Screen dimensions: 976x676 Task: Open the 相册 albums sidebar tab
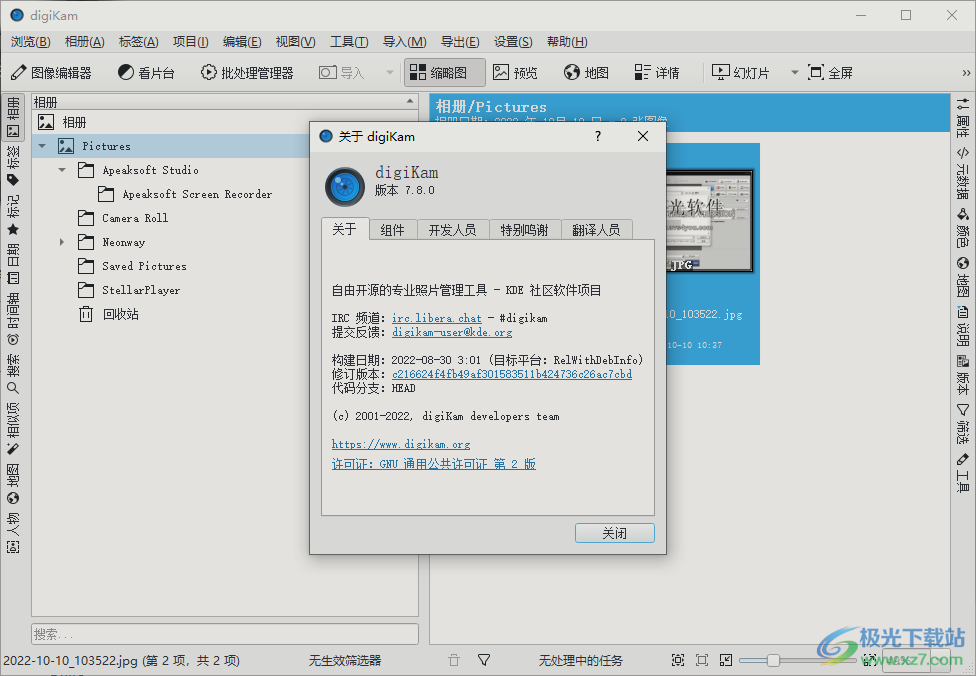tap(13, 116)
